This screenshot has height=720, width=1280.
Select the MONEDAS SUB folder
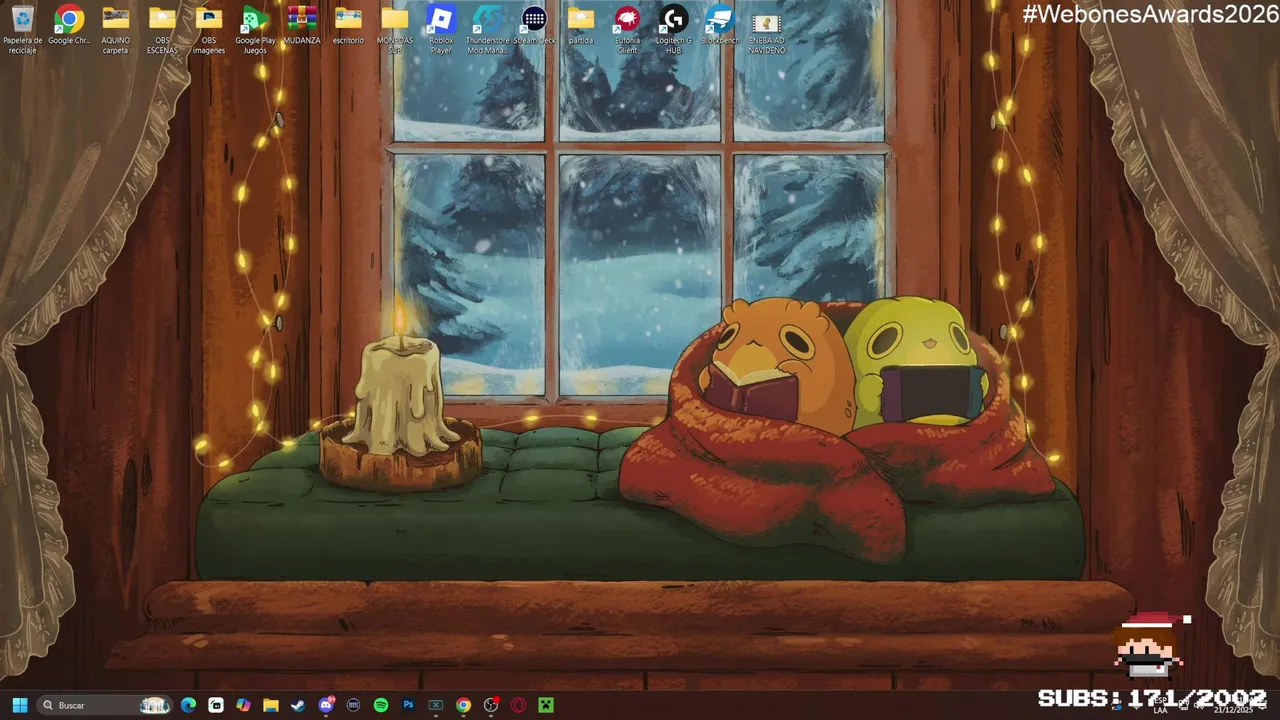(395, 29)
